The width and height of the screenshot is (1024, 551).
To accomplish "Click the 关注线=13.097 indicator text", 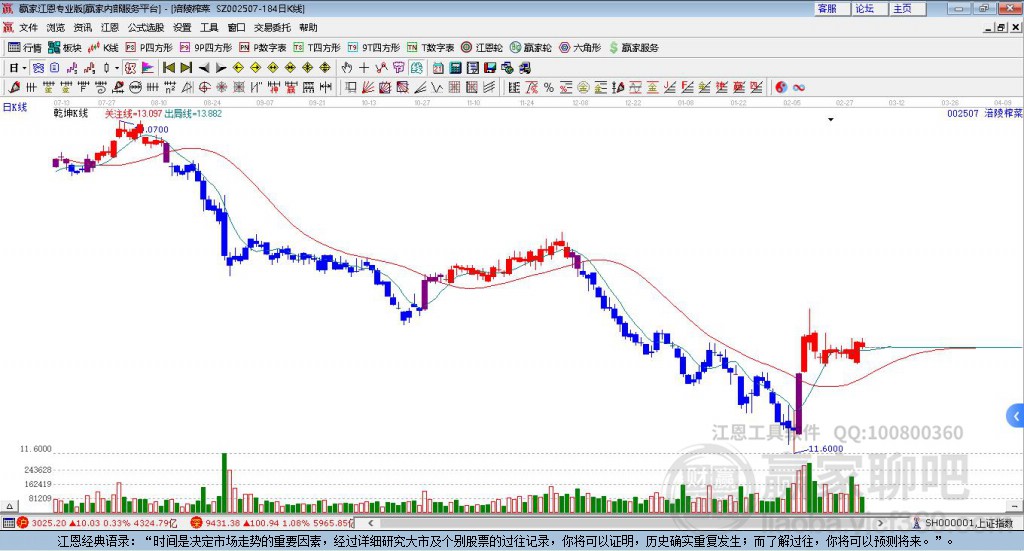I will pos(133,114).
